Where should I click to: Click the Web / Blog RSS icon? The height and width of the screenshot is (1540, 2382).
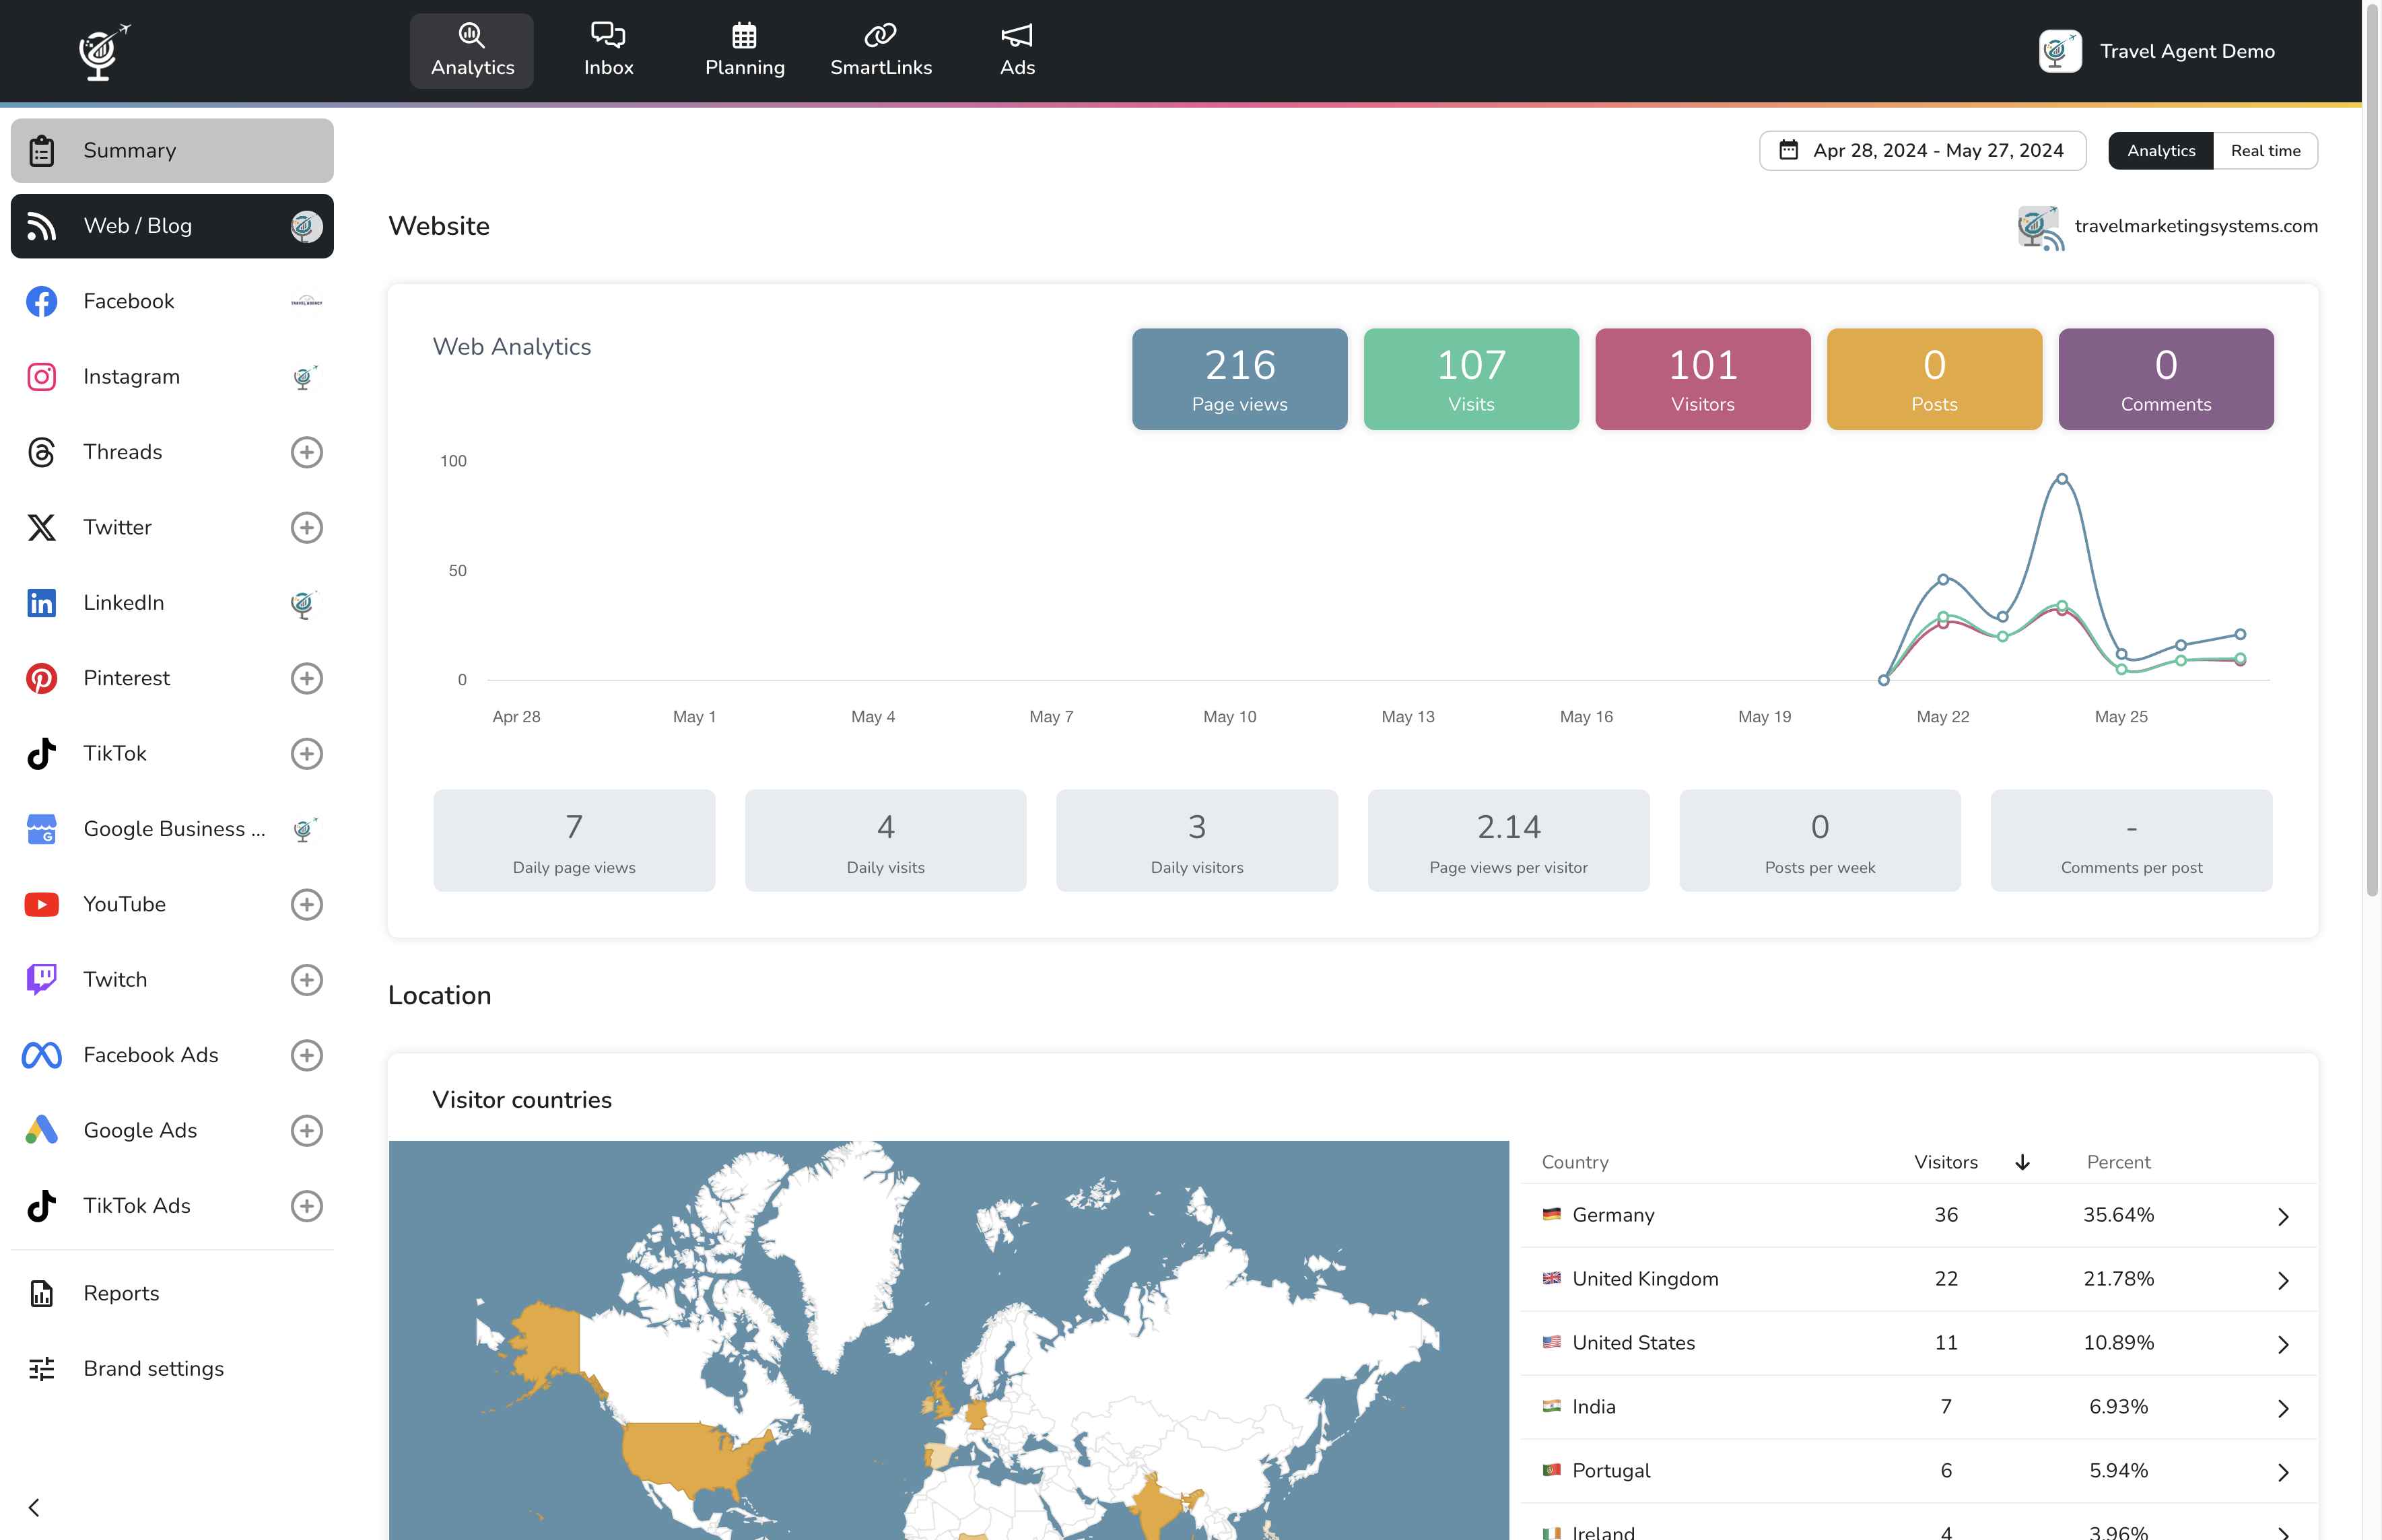tap(41, 226)
